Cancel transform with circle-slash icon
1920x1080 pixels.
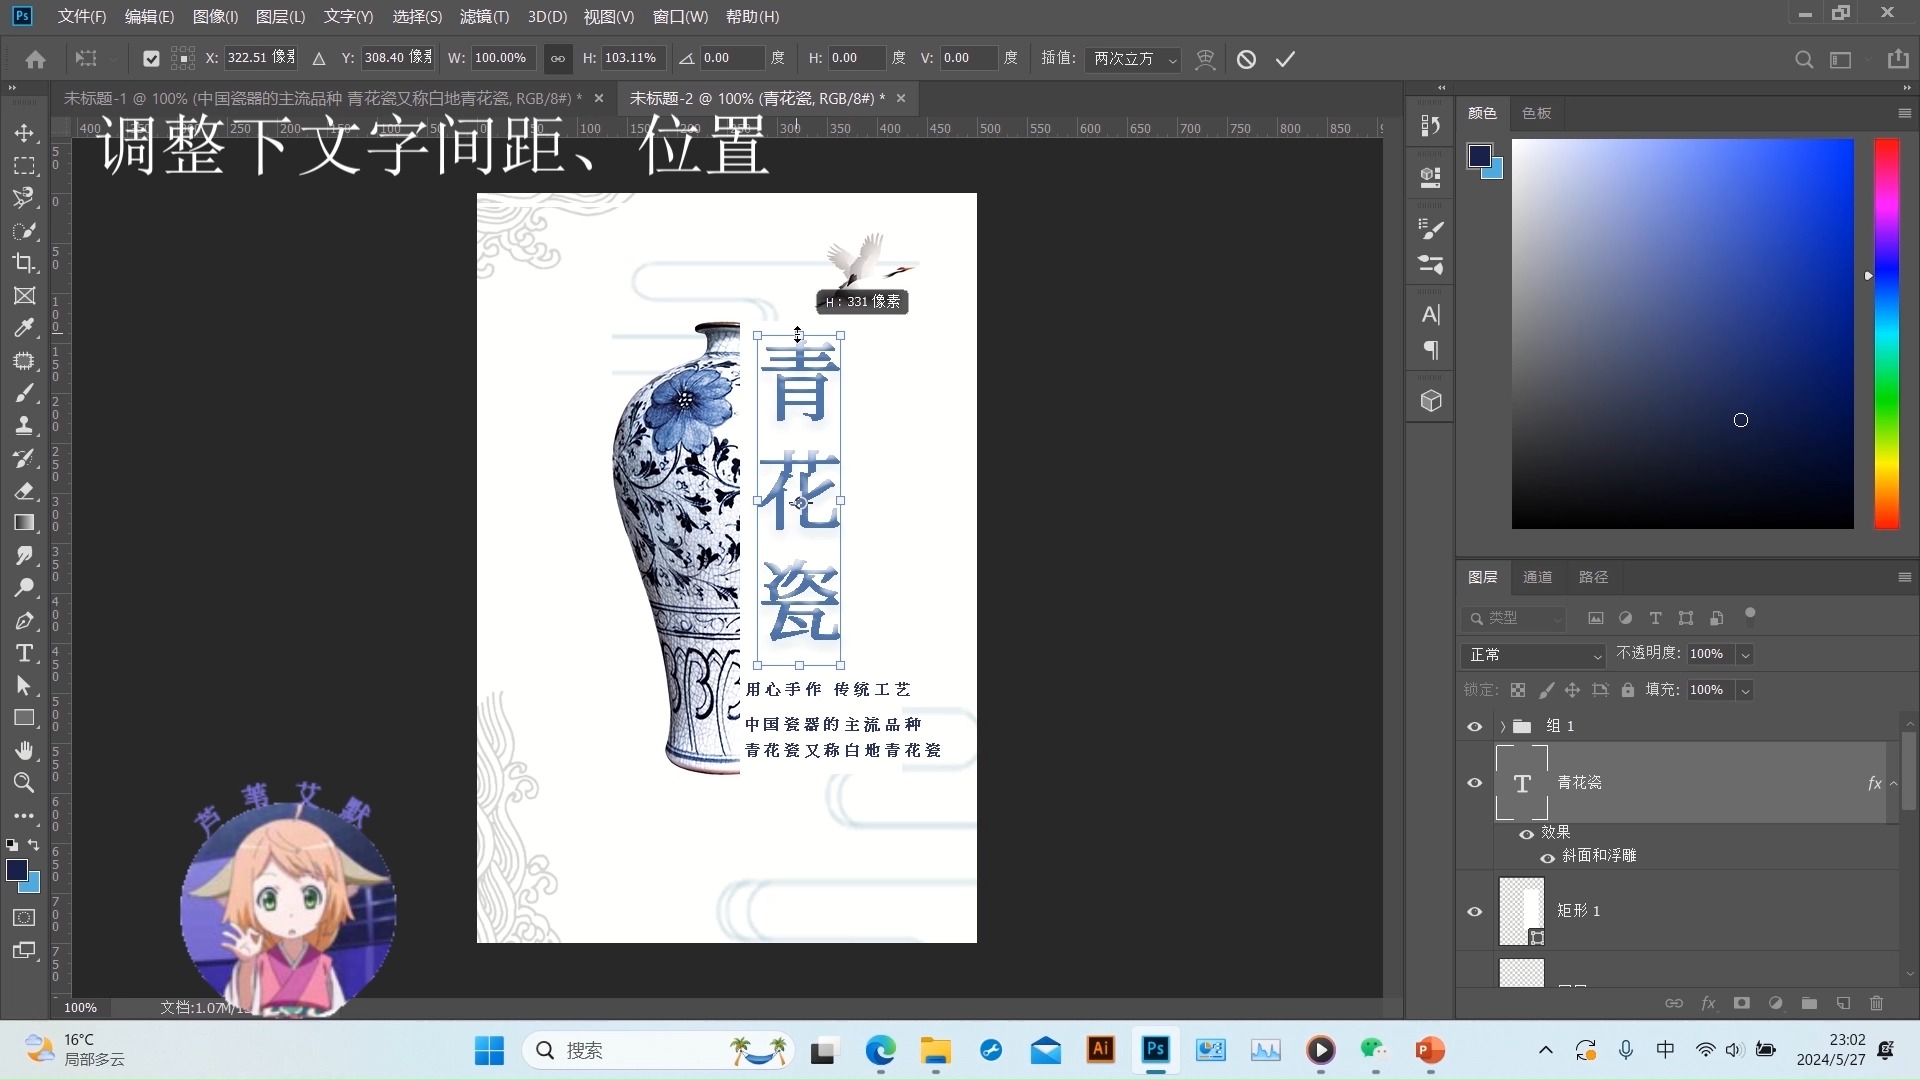coord(1246,59)
